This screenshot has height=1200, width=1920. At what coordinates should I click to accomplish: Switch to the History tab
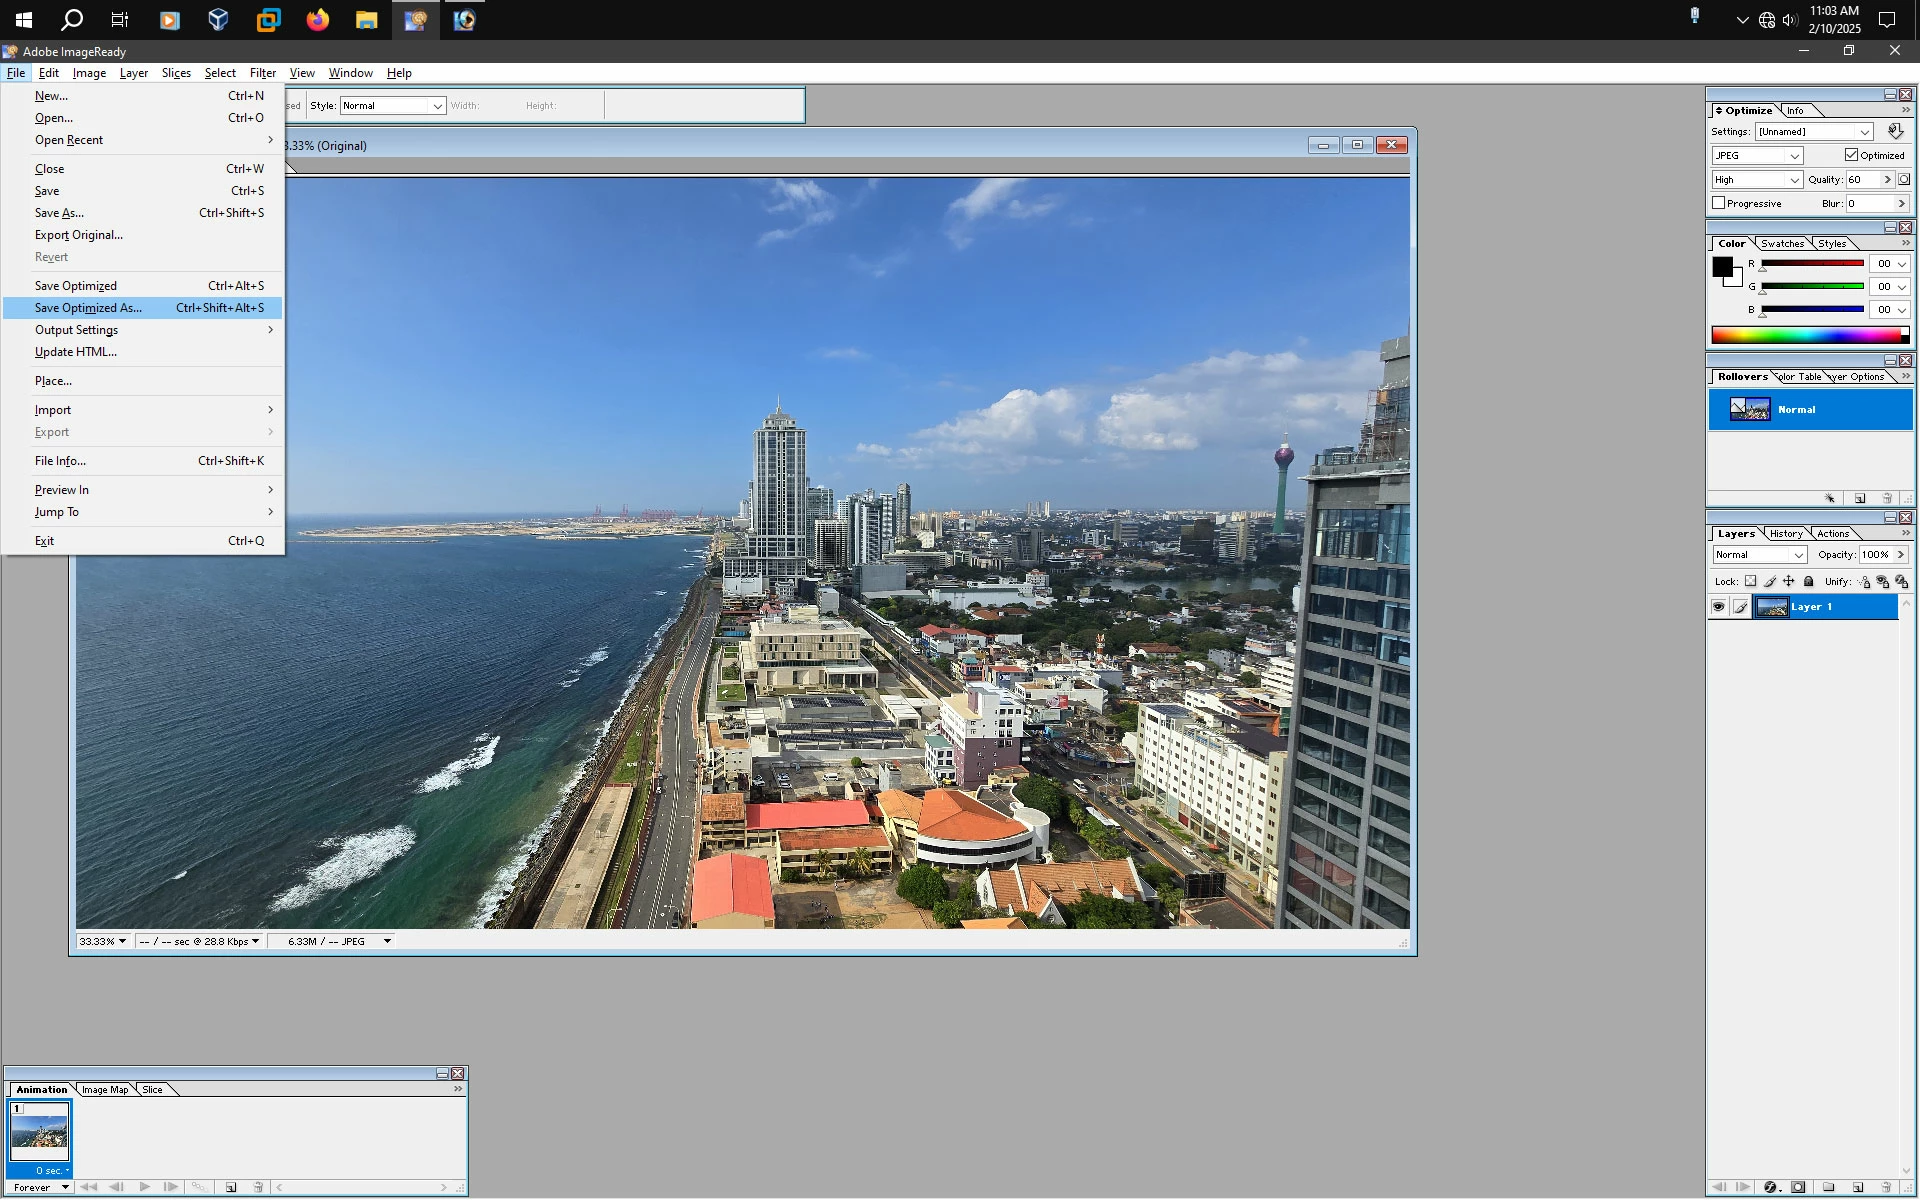1785,534
